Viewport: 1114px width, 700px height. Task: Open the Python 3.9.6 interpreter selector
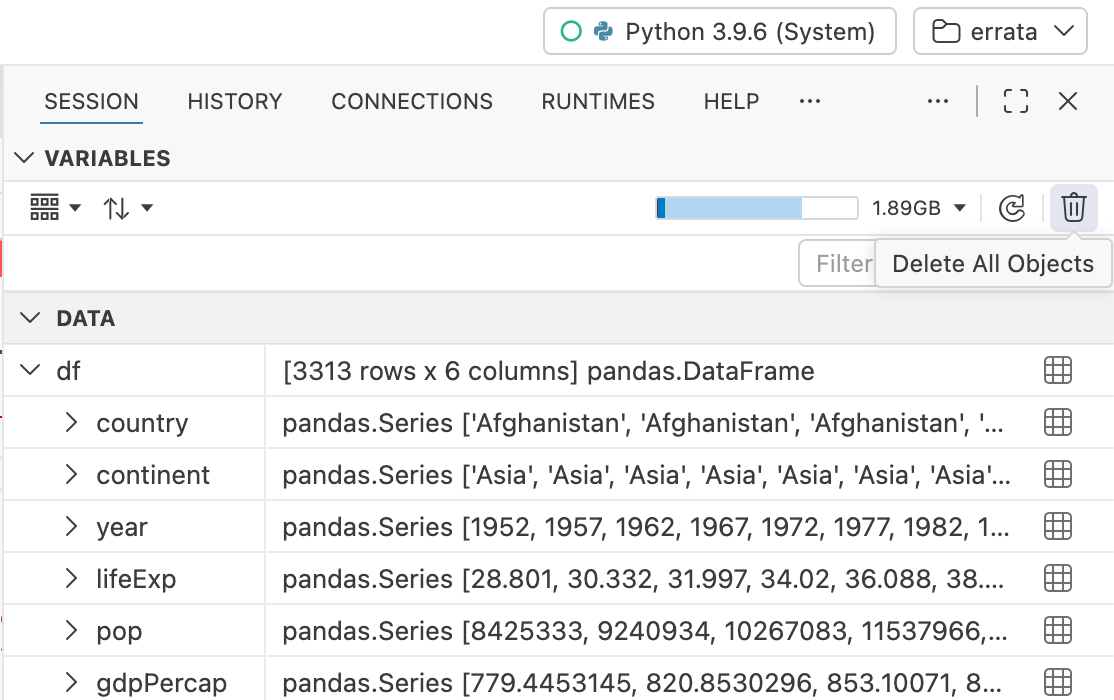pyautogui.click(x=719, y=31)
